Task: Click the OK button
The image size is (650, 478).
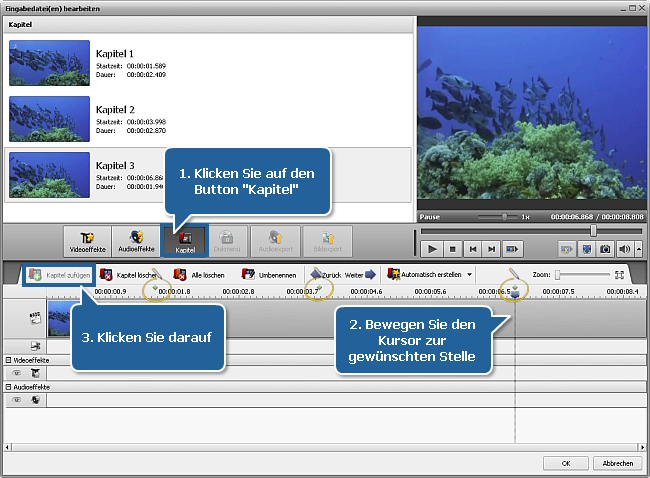Action: pyautogui.click(x=567, y=463)
